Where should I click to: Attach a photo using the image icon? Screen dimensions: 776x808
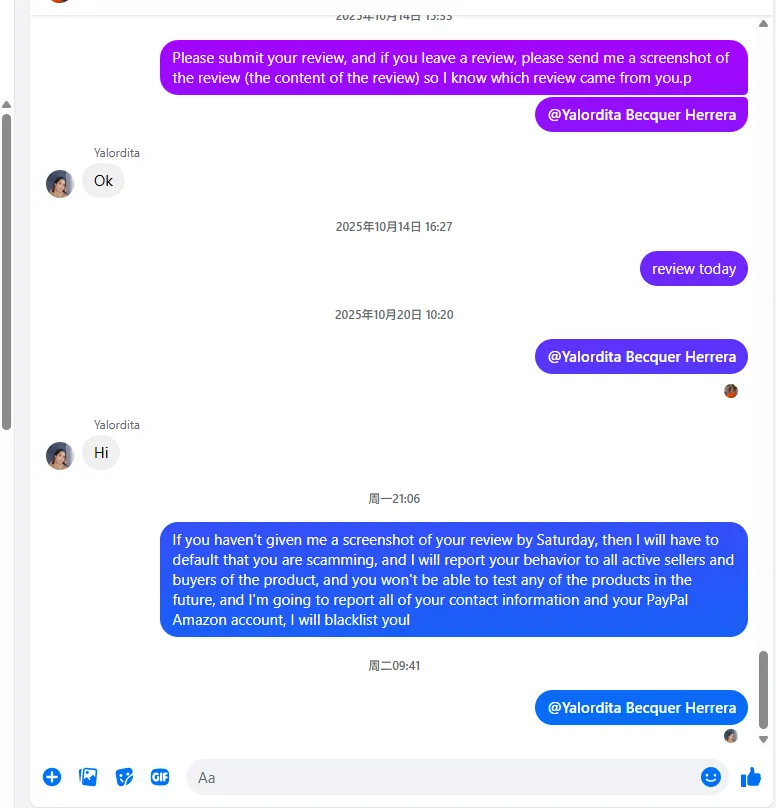coord(88,777)
